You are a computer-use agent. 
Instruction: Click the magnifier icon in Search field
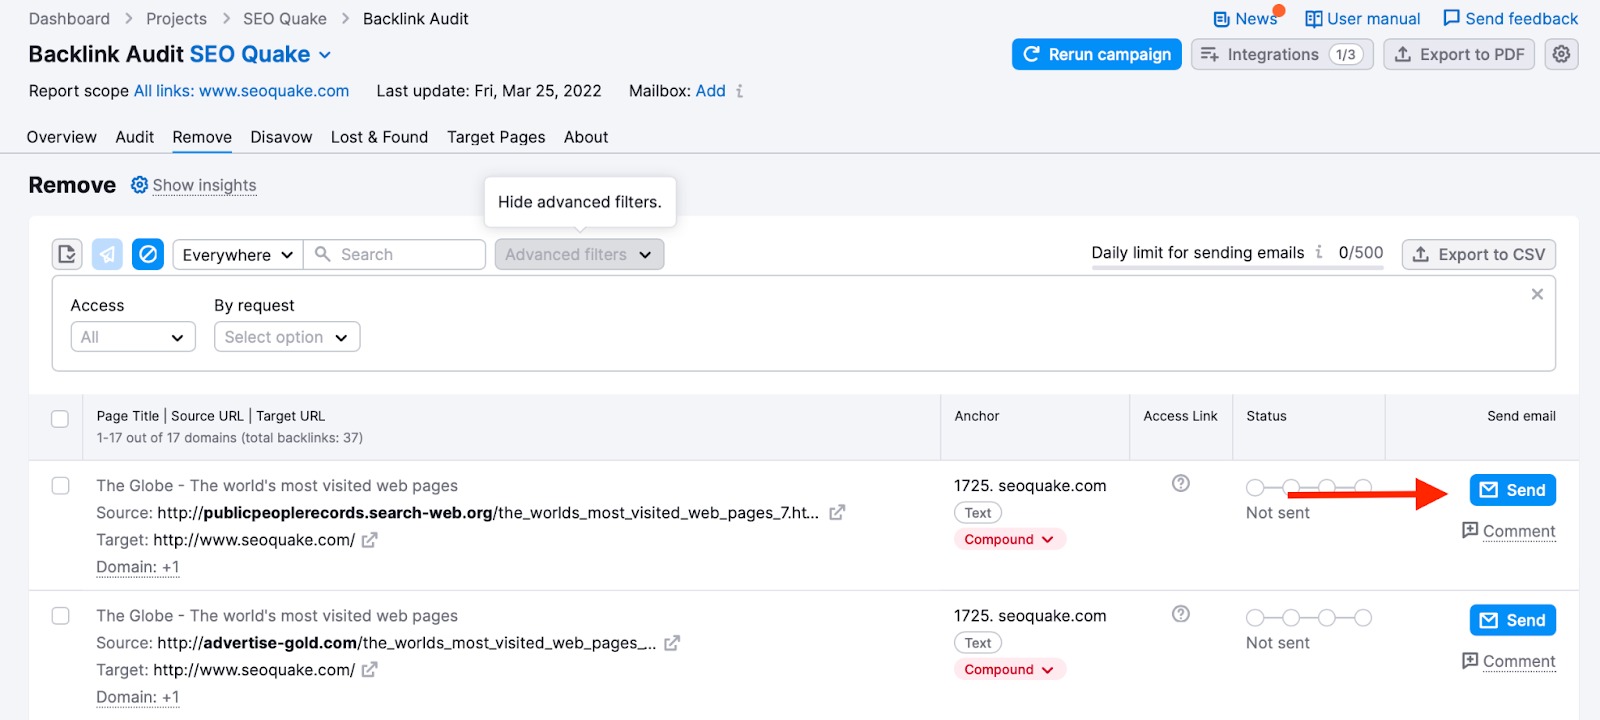click(322, 254)
